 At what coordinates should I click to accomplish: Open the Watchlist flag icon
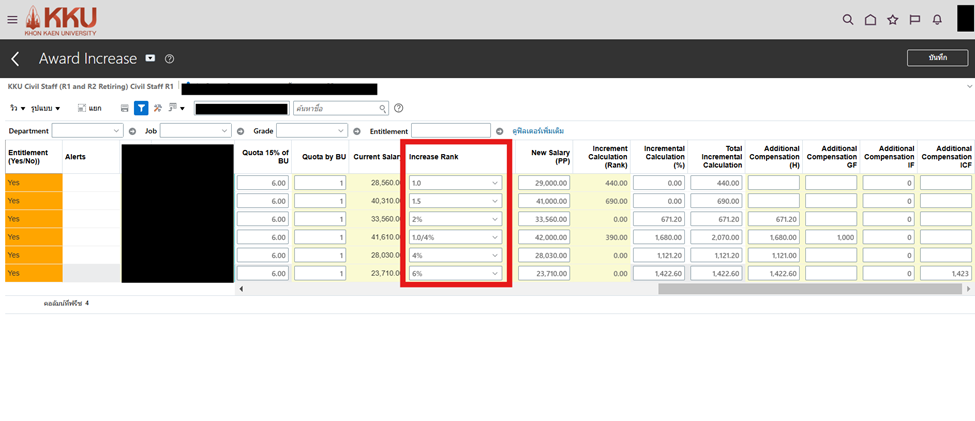pos(915,19)
